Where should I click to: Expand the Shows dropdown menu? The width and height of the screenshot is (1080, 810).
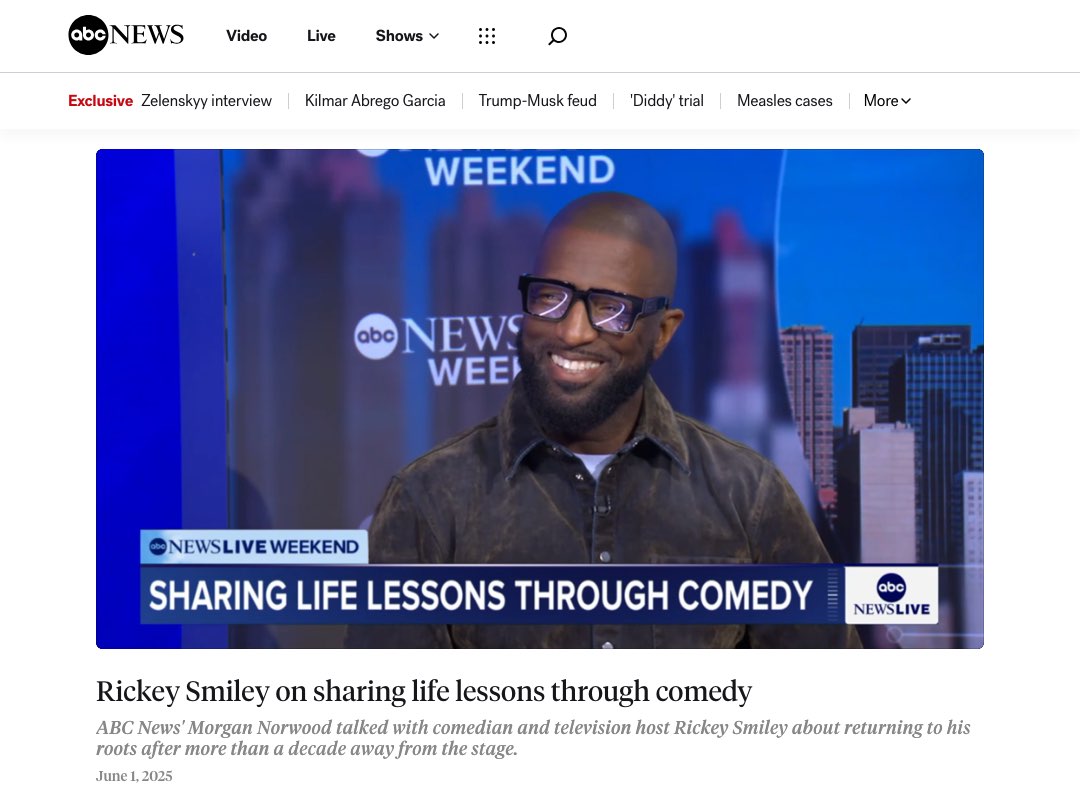point(407,36)
